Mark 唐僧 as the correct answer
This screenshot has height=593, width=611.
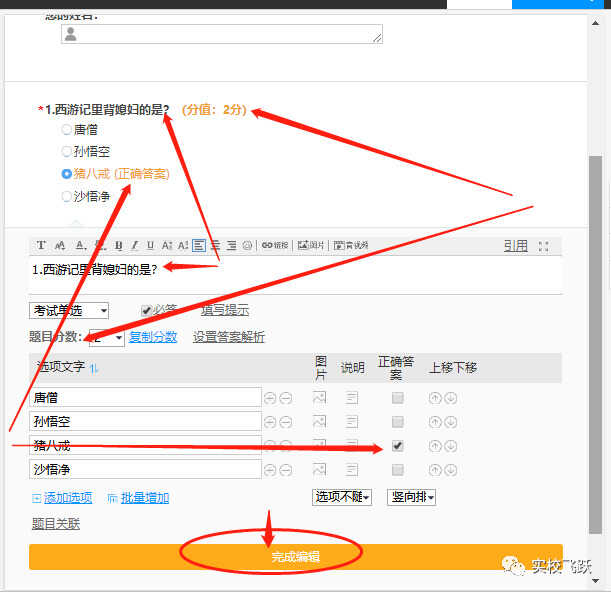(x=397, y=398)
